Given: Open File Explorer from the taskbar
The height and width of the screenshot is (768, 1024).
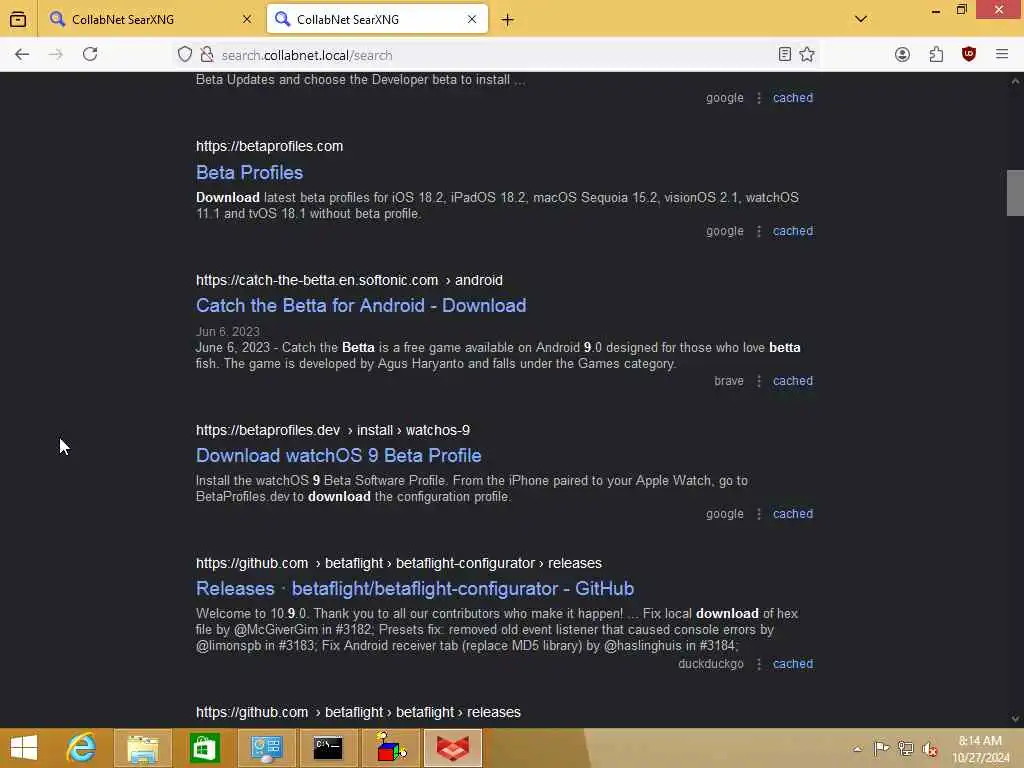Looking at the screenshot, I should point(143,748).
